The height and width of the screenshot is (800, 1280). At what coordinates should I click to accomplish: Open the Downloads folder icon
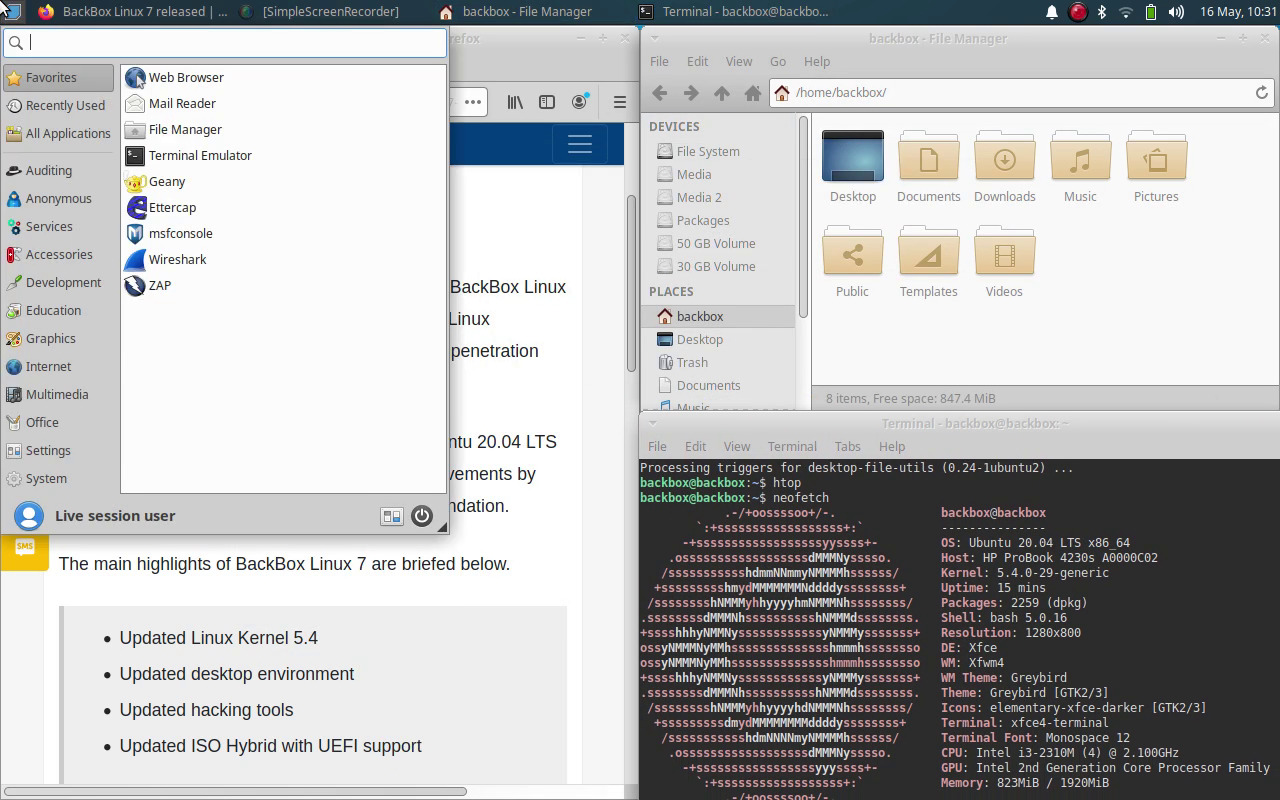click(x=1005, y=166)
